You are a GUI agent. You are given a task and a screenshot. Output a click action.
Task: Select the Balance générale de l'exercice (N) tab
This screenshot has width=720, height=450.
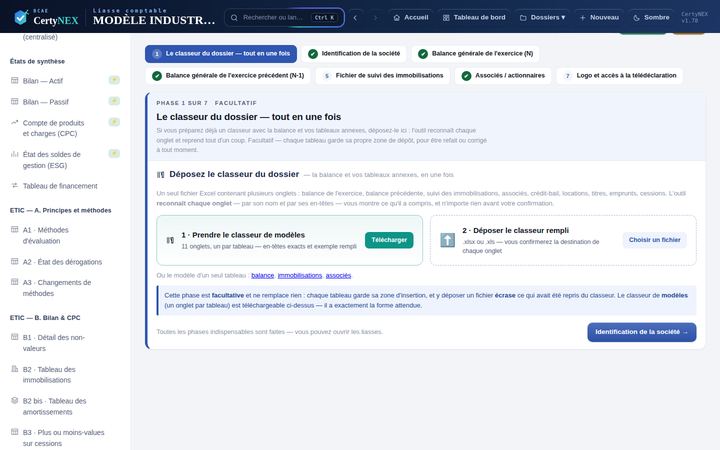pyautogui.click(x=476, y=54)
